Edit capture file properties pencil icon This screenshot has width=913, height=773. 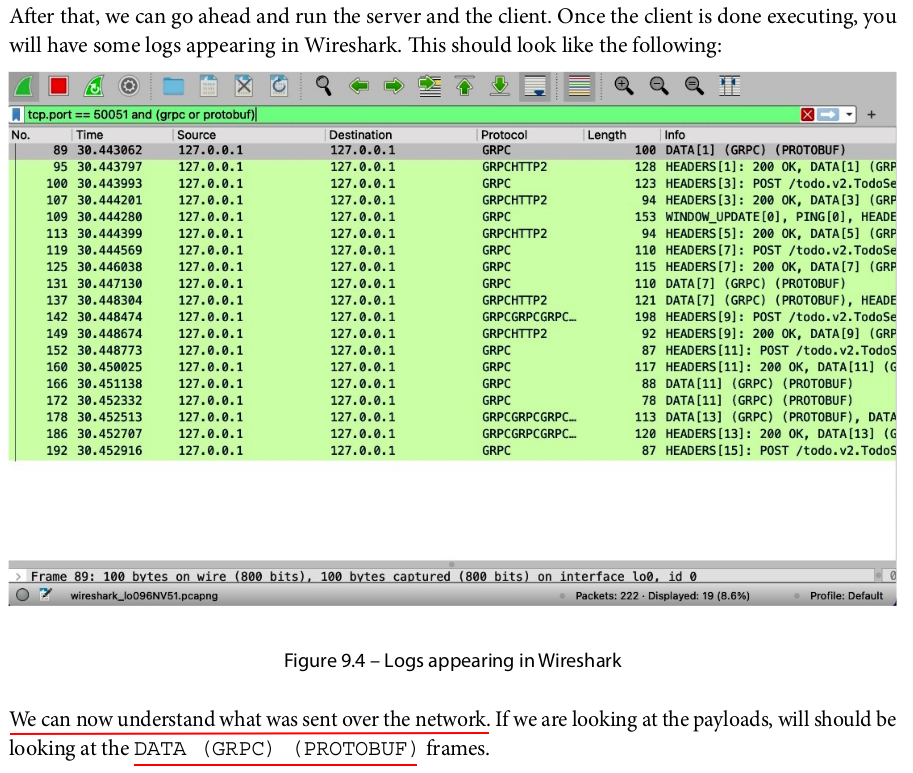click(45, 595)
